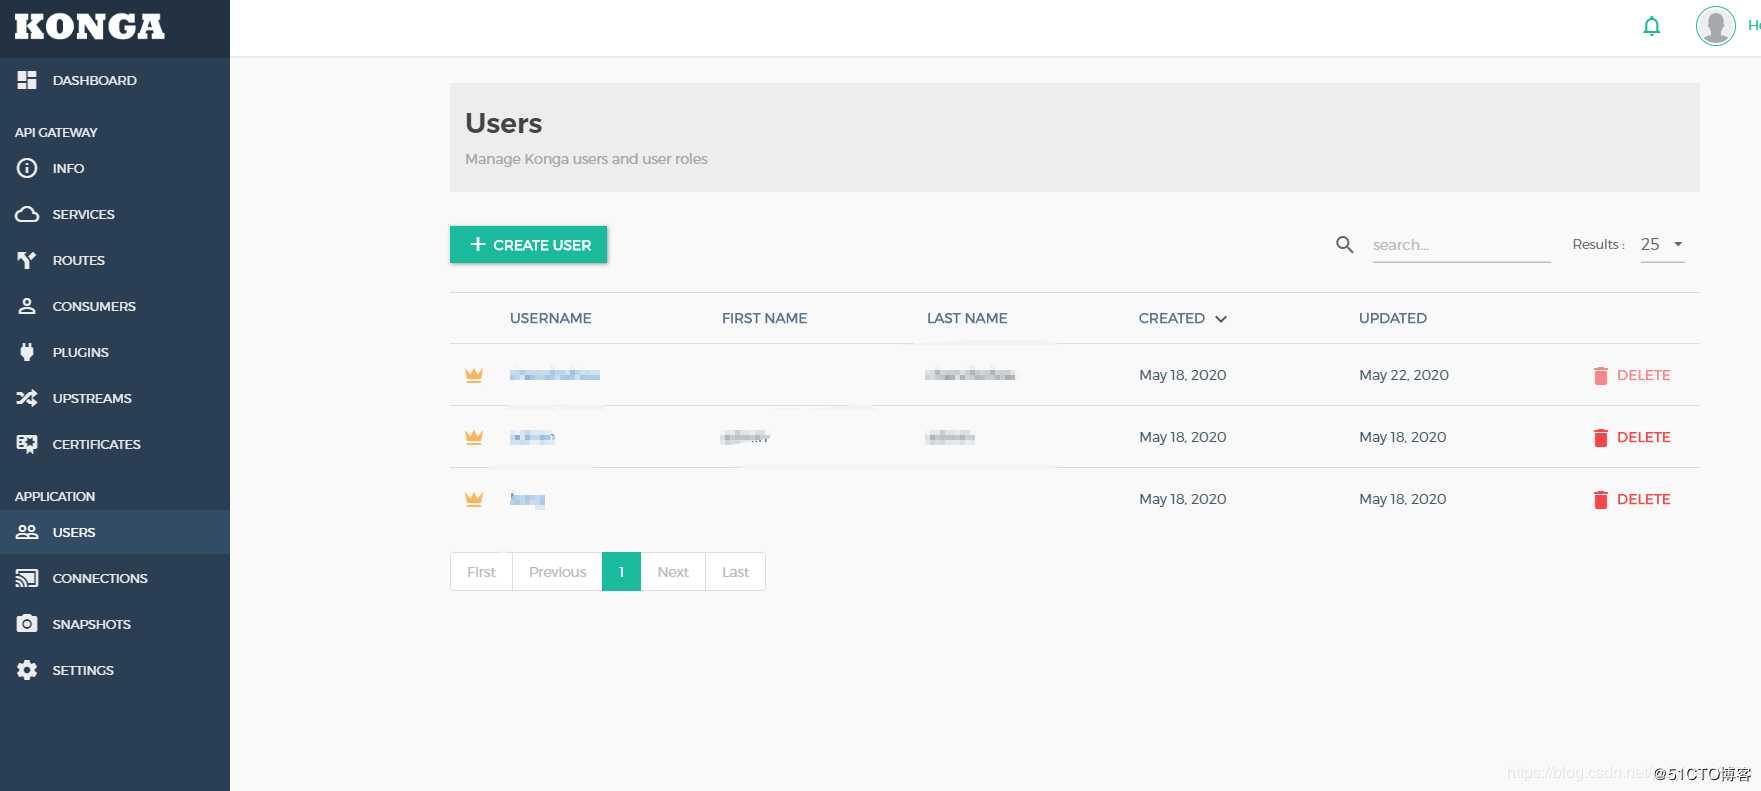
Task: Sort by FIRST NAME column header
Action: pyautogui.click(x=764, y=318)
